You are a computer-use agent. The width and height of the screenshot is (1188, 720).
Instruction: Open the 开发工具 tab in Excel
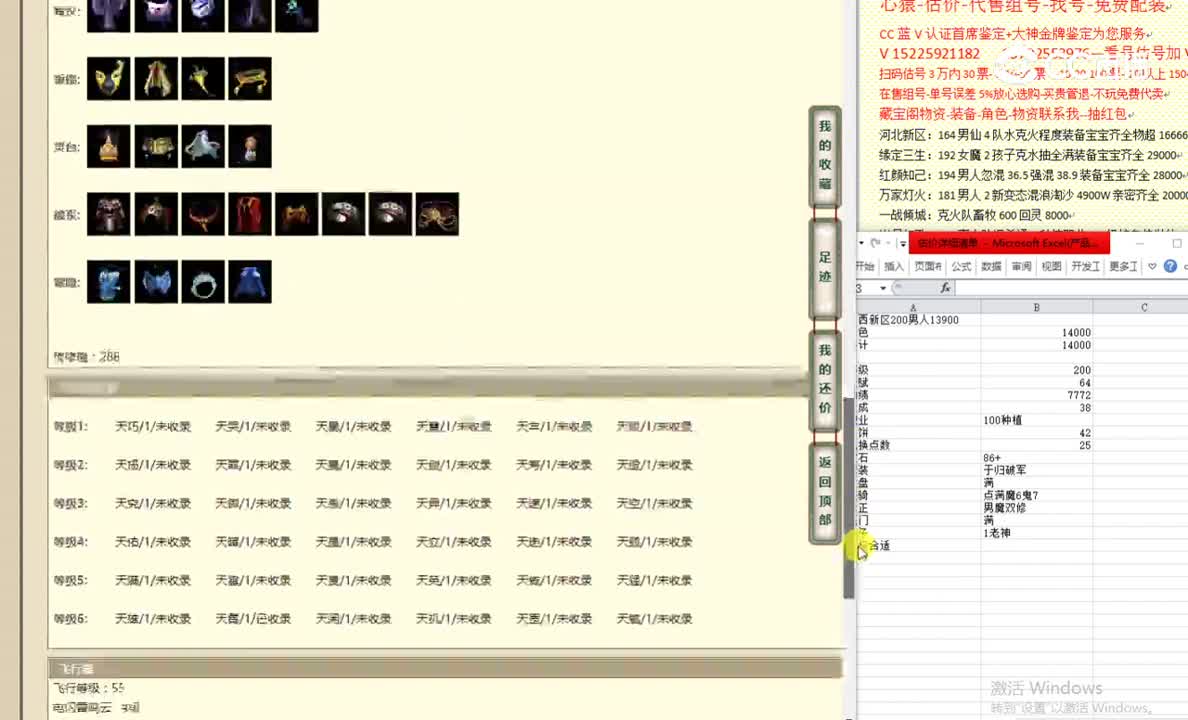1086,266
